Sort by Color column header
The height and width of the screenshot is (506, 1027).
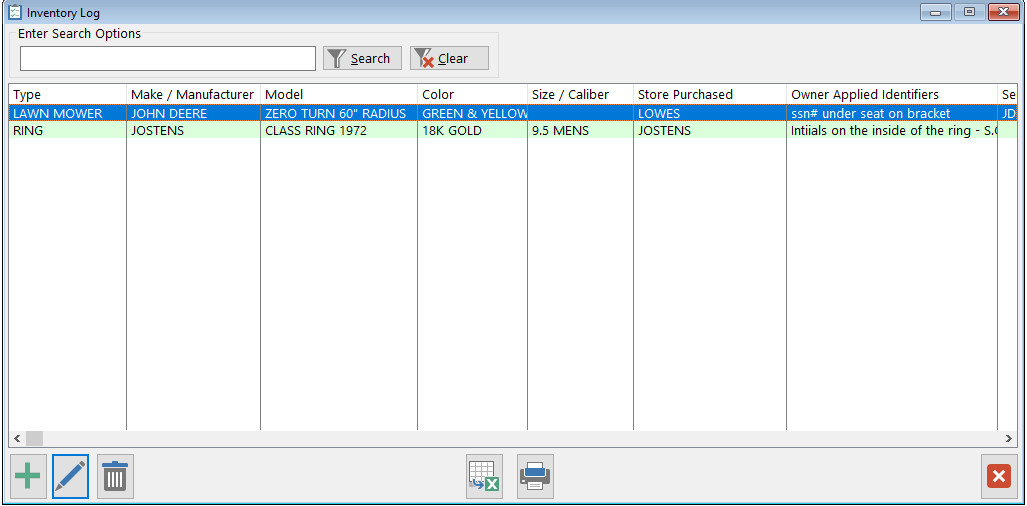(x=472, y=95)
